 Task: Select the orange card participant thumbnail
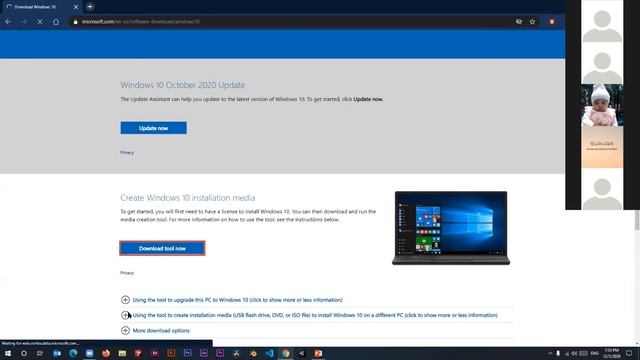pyautogui.click(x=602, y=147)
